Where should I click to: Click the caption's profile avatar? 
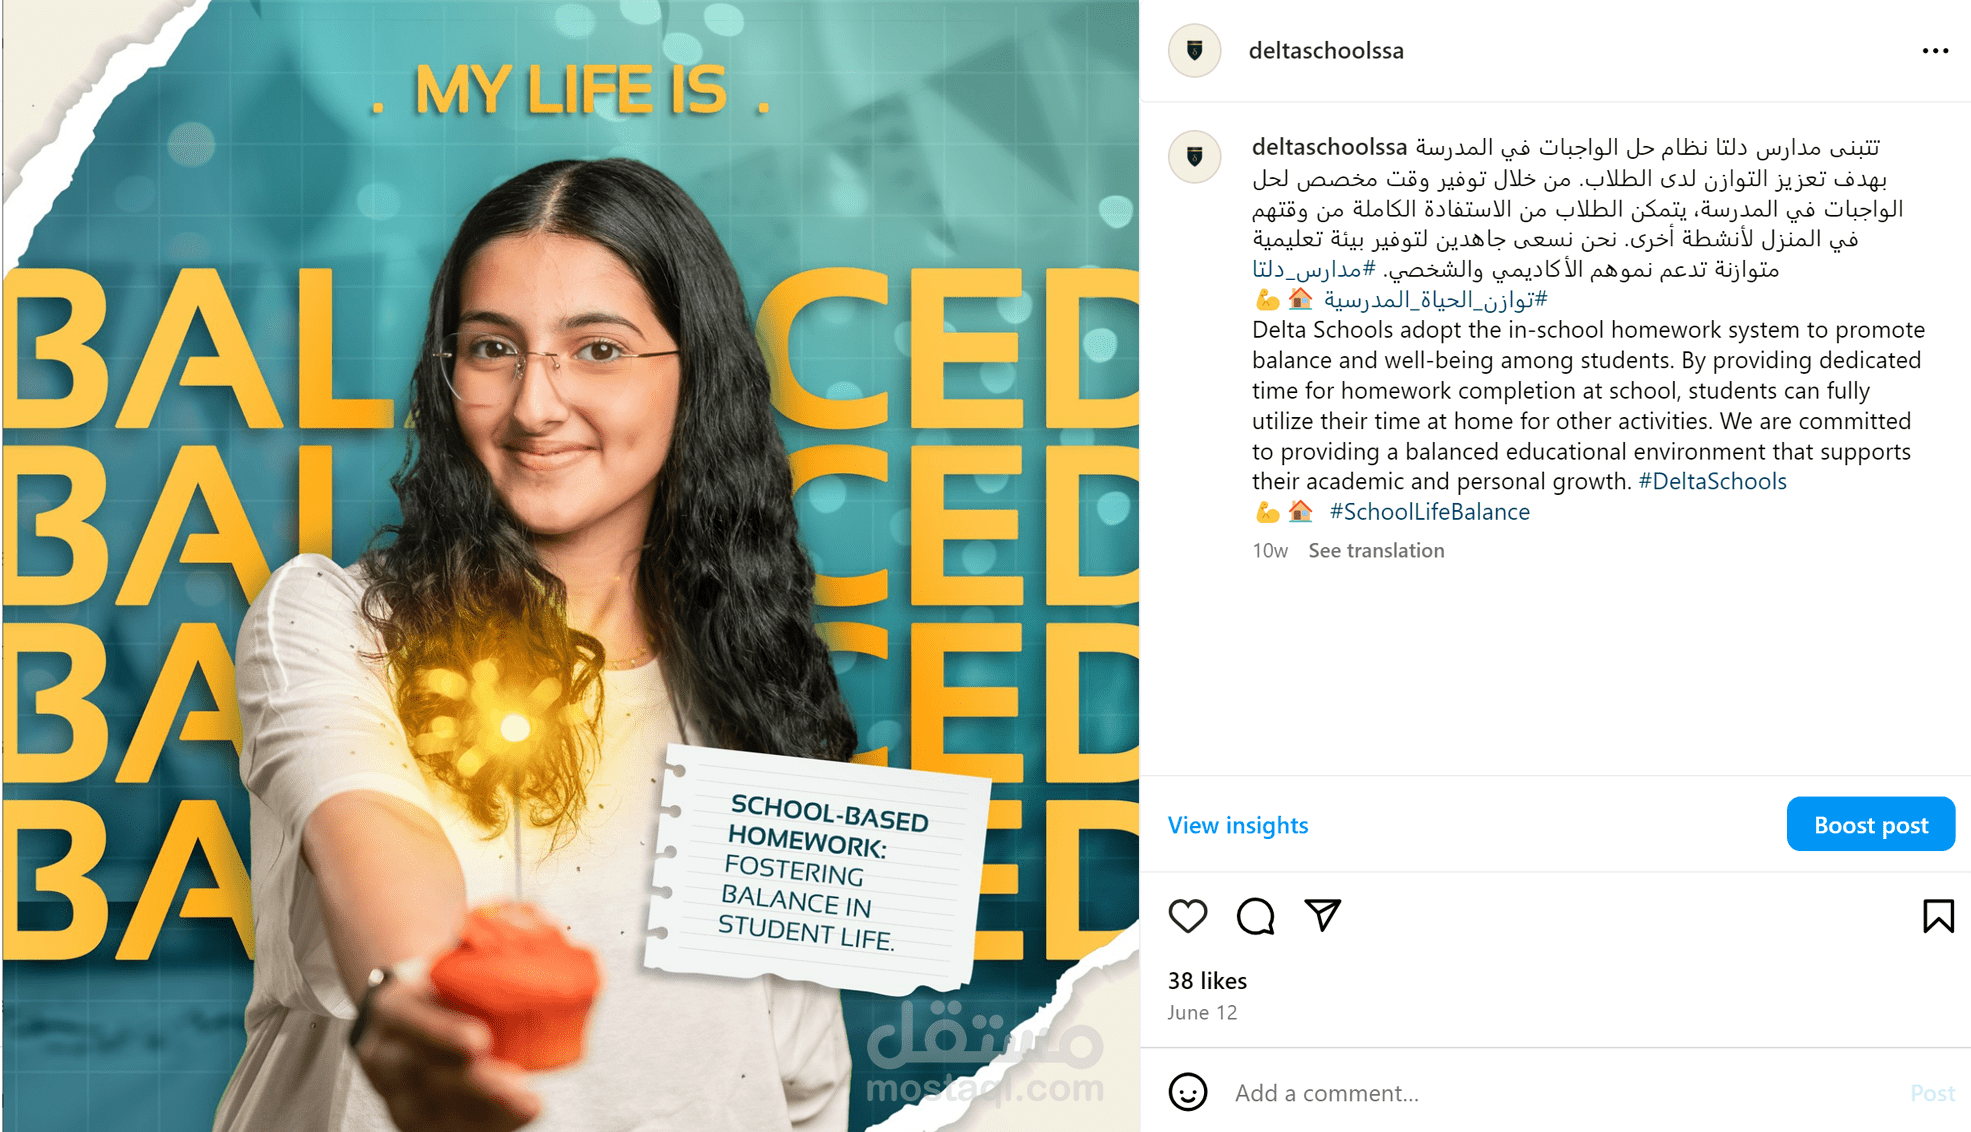point(1195,156)
